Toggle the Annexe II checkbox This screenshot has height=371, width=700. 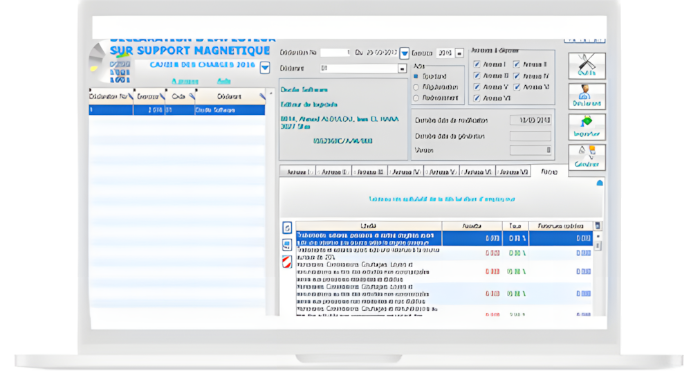pyautogui.click(x=517, y=64)
